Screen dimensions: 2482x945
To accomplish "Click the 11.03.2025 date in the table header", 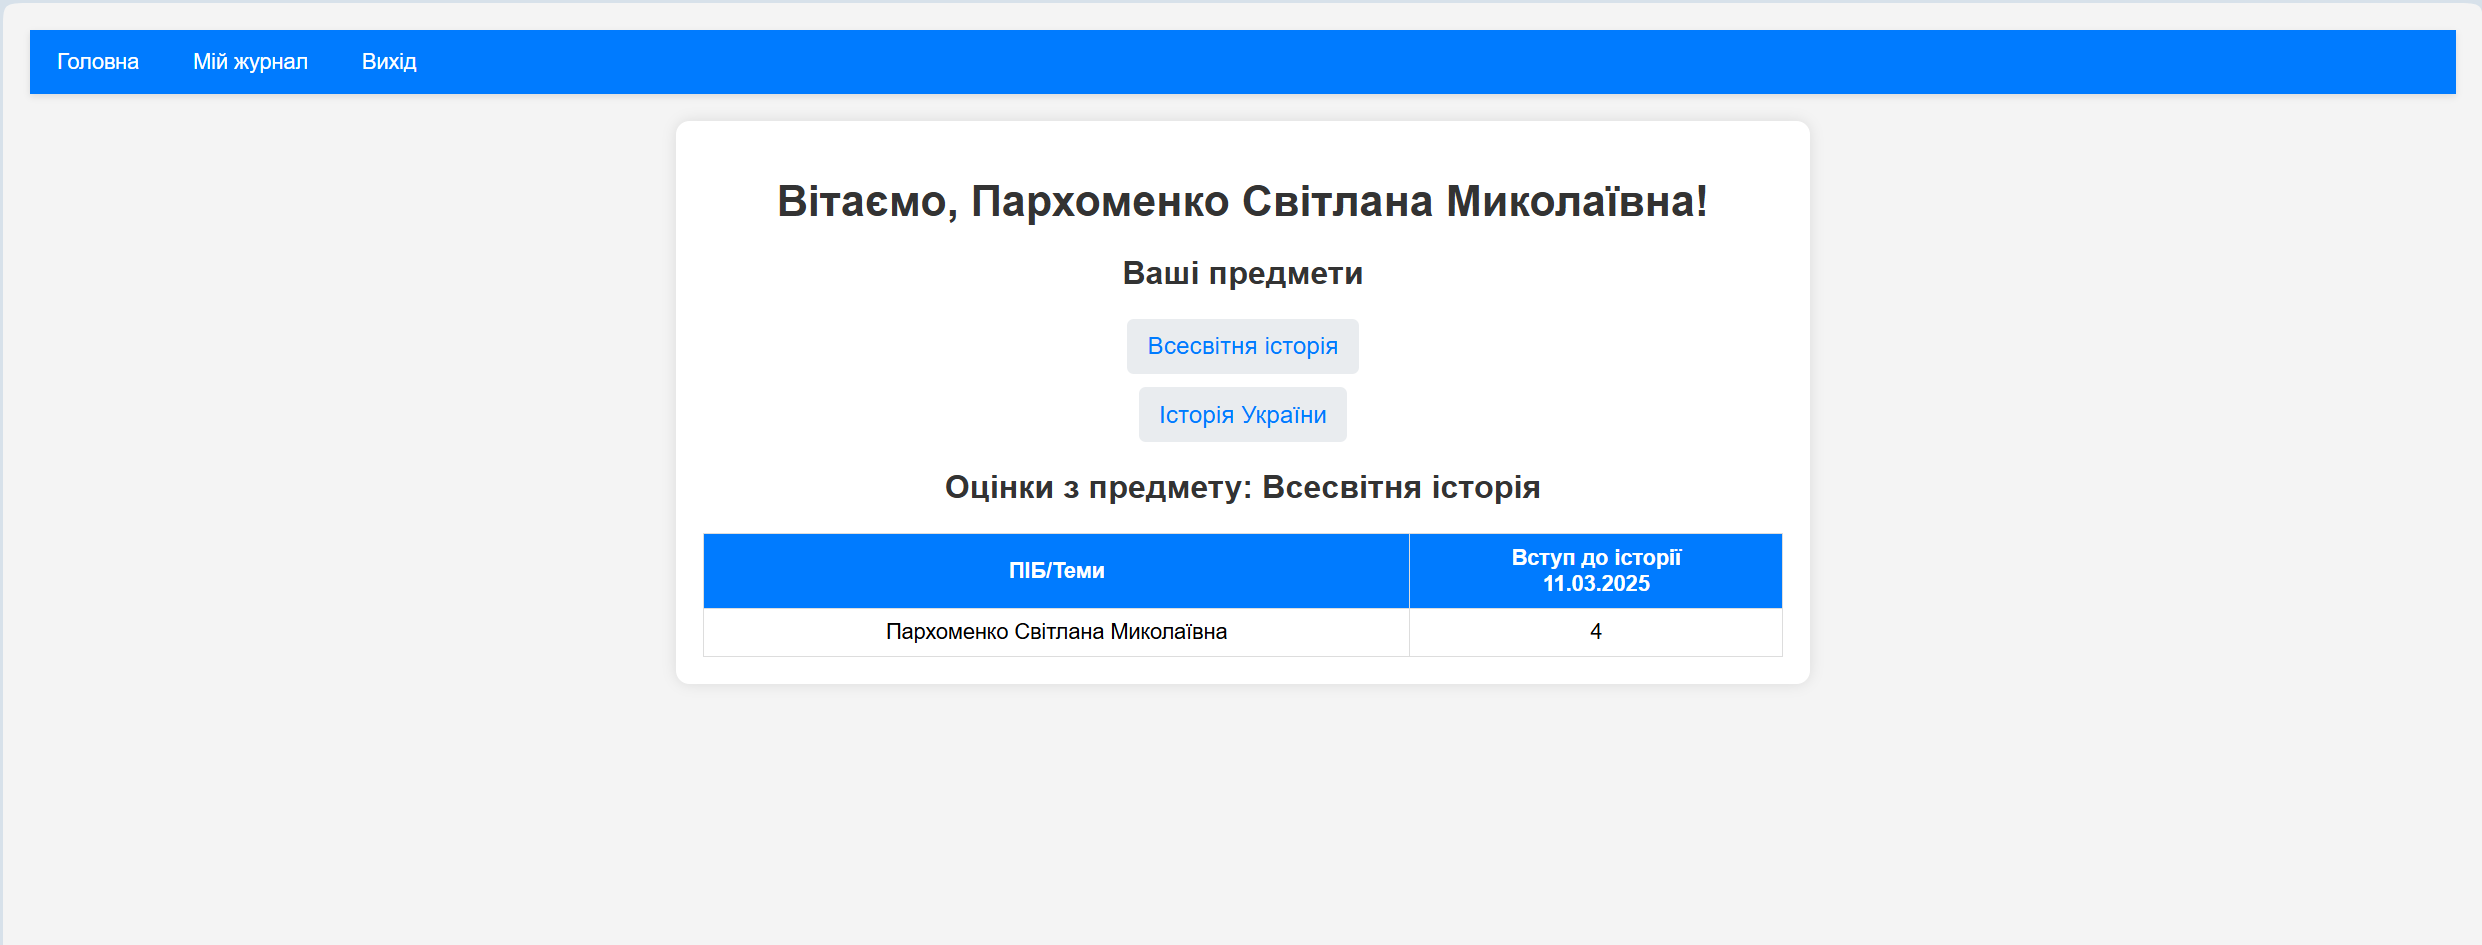I will 1596,584.
